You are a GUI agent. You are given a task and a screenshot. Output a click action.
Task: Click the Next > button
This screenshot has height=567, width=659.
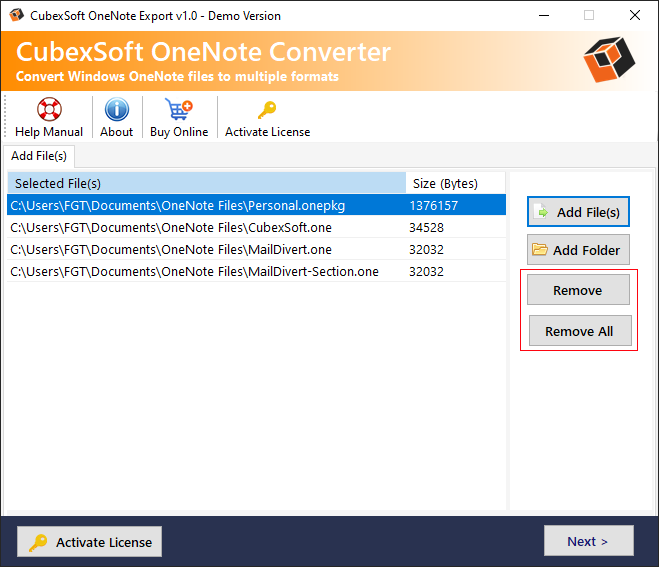pos(589,541)
